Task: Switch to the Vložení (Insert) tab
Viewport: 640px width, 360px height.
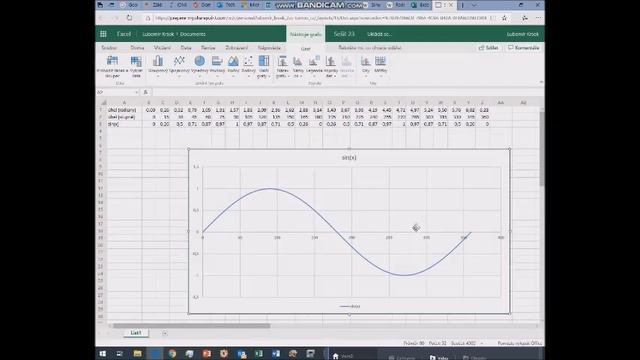Action: tap(162, 48)
